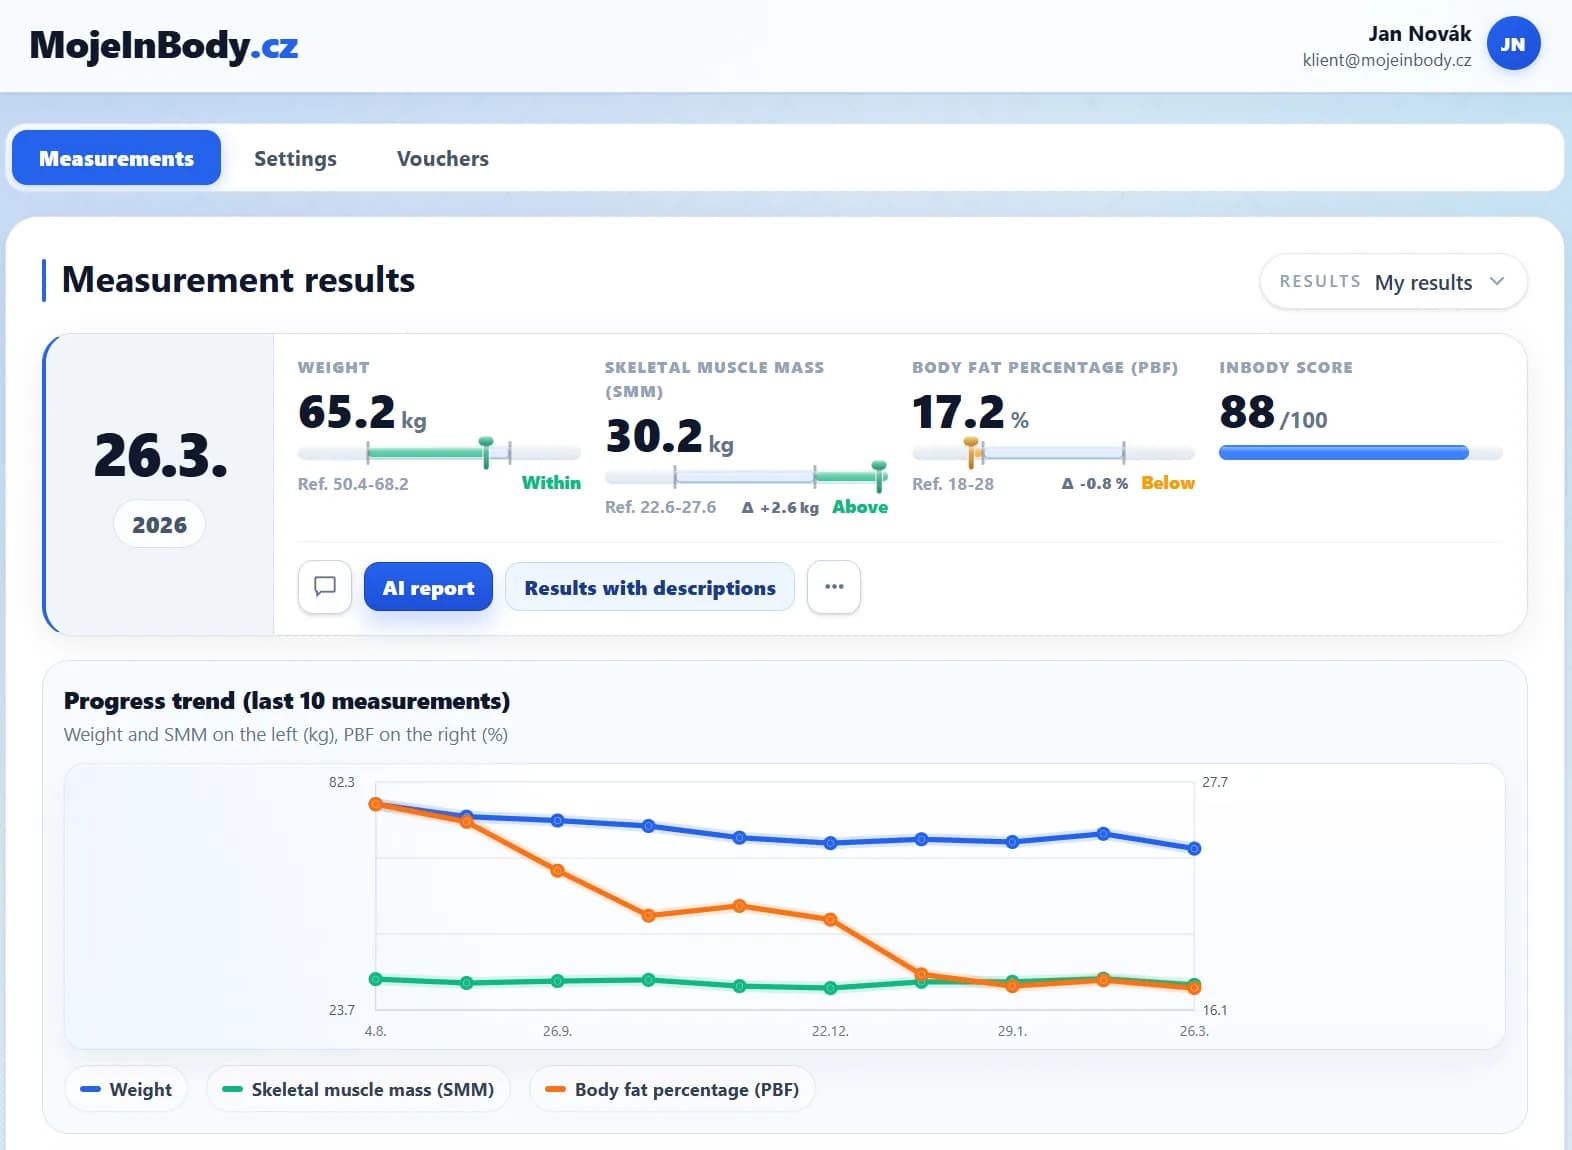Click the Jan Novák user name
1572x1150 pixels.
point(1419,34)
